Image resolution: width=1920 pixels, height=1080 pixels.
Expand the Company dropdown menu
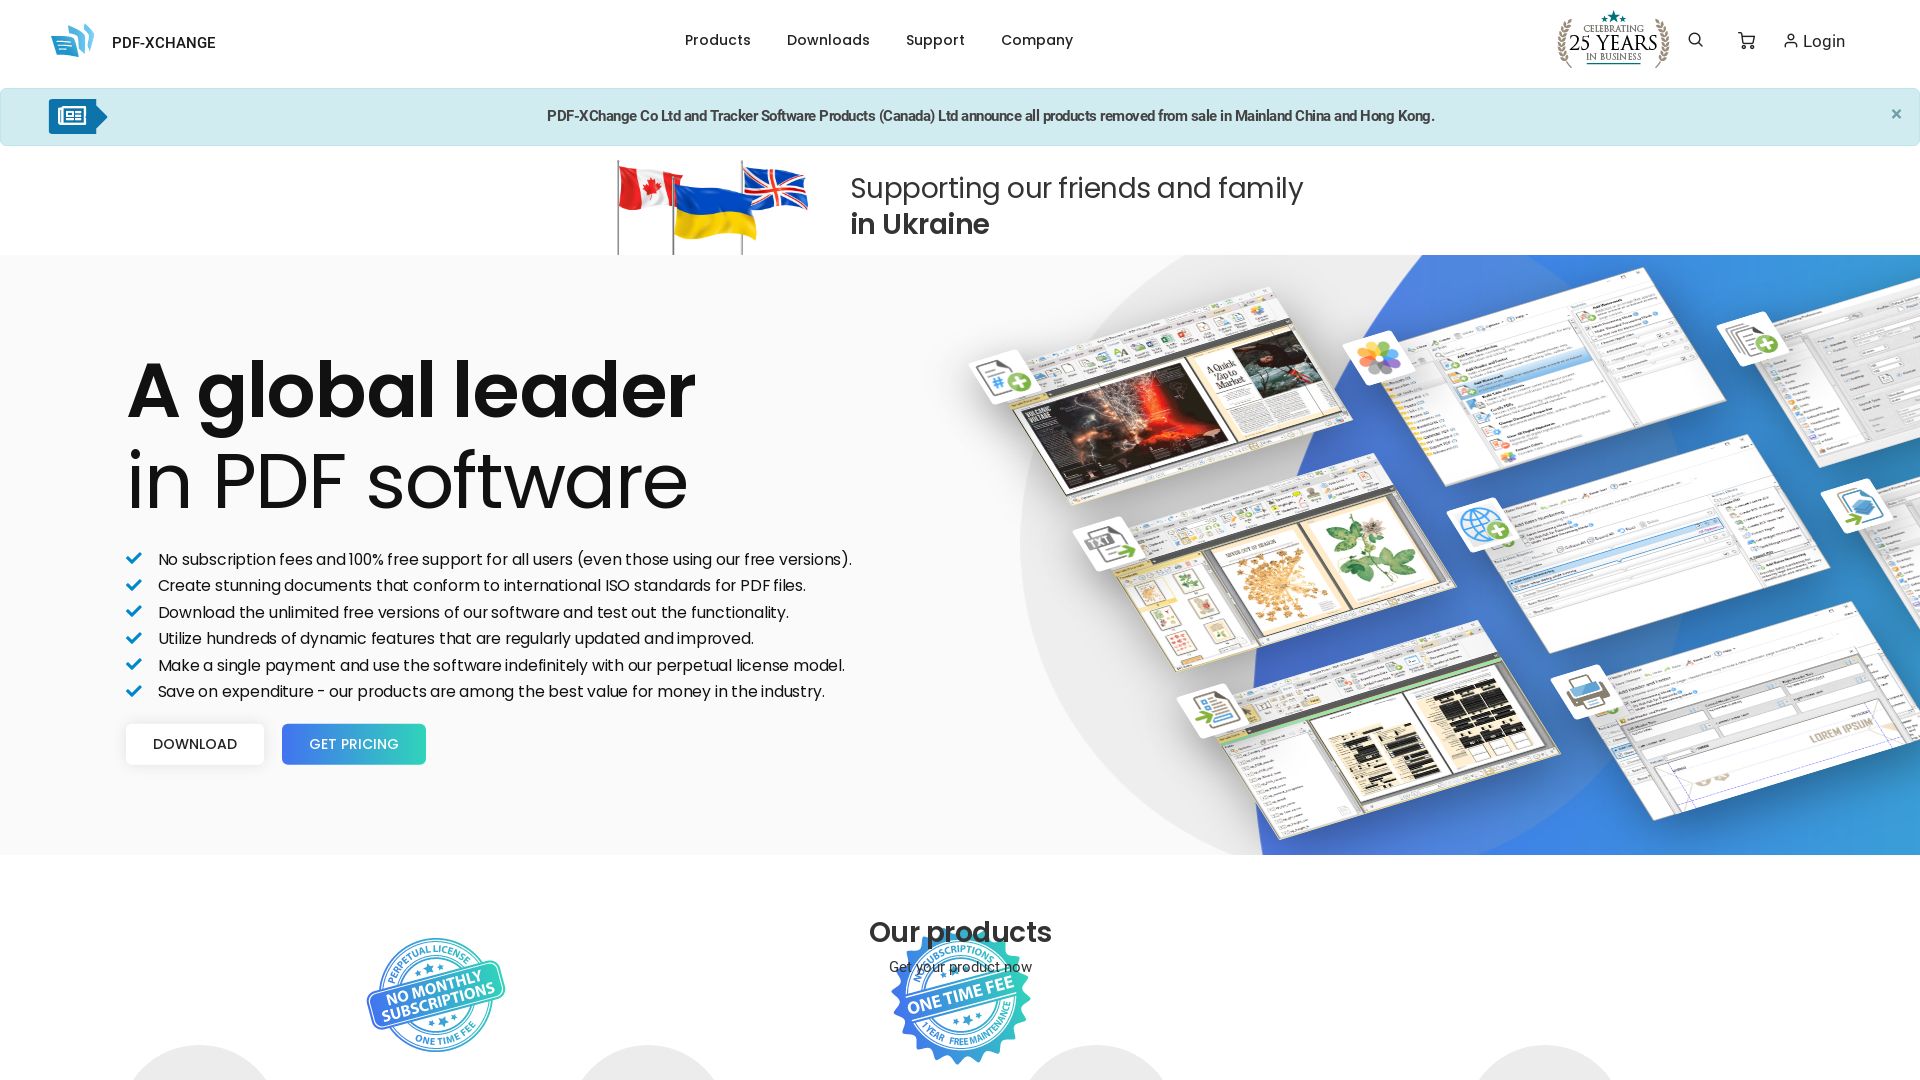pos(1038,40)
